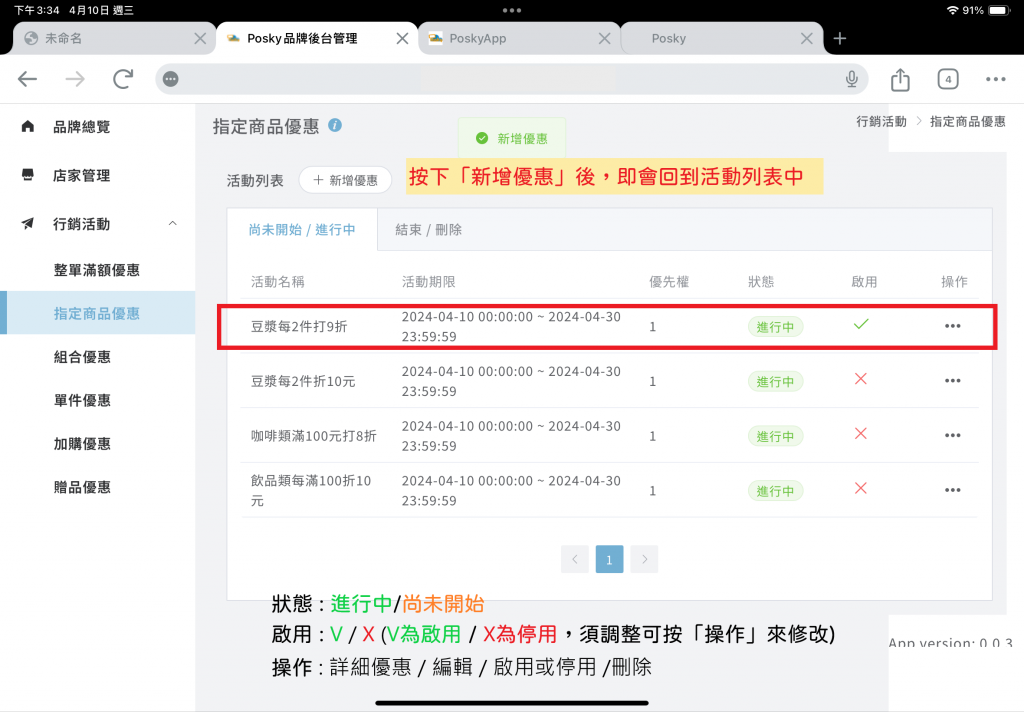Select the Posky品牌後台管理 browser tab
The width and height of the screenshot is (1024, 712).
317,39
